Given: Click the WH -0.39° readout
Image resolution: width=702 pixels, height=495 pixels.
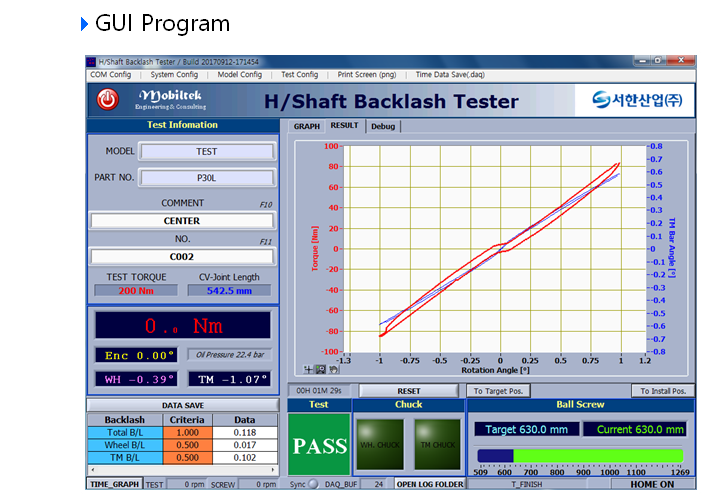Looking at the screenshot, I should [136, 379].
